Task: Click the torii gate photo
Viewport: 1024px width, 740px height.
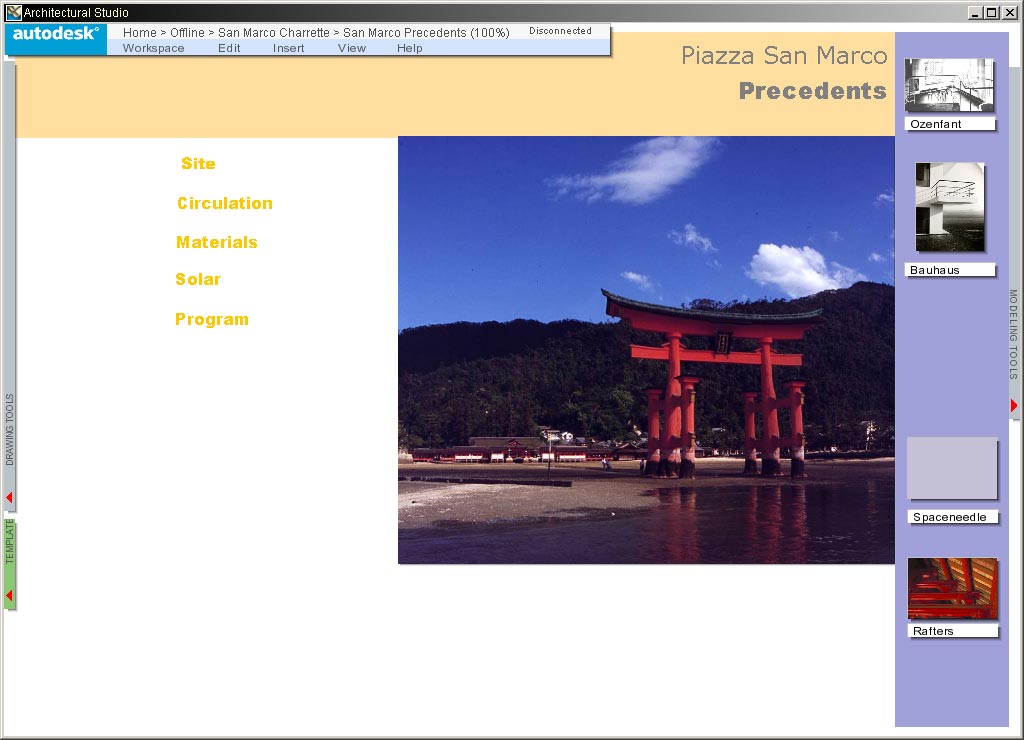Action: click(647, 350)
